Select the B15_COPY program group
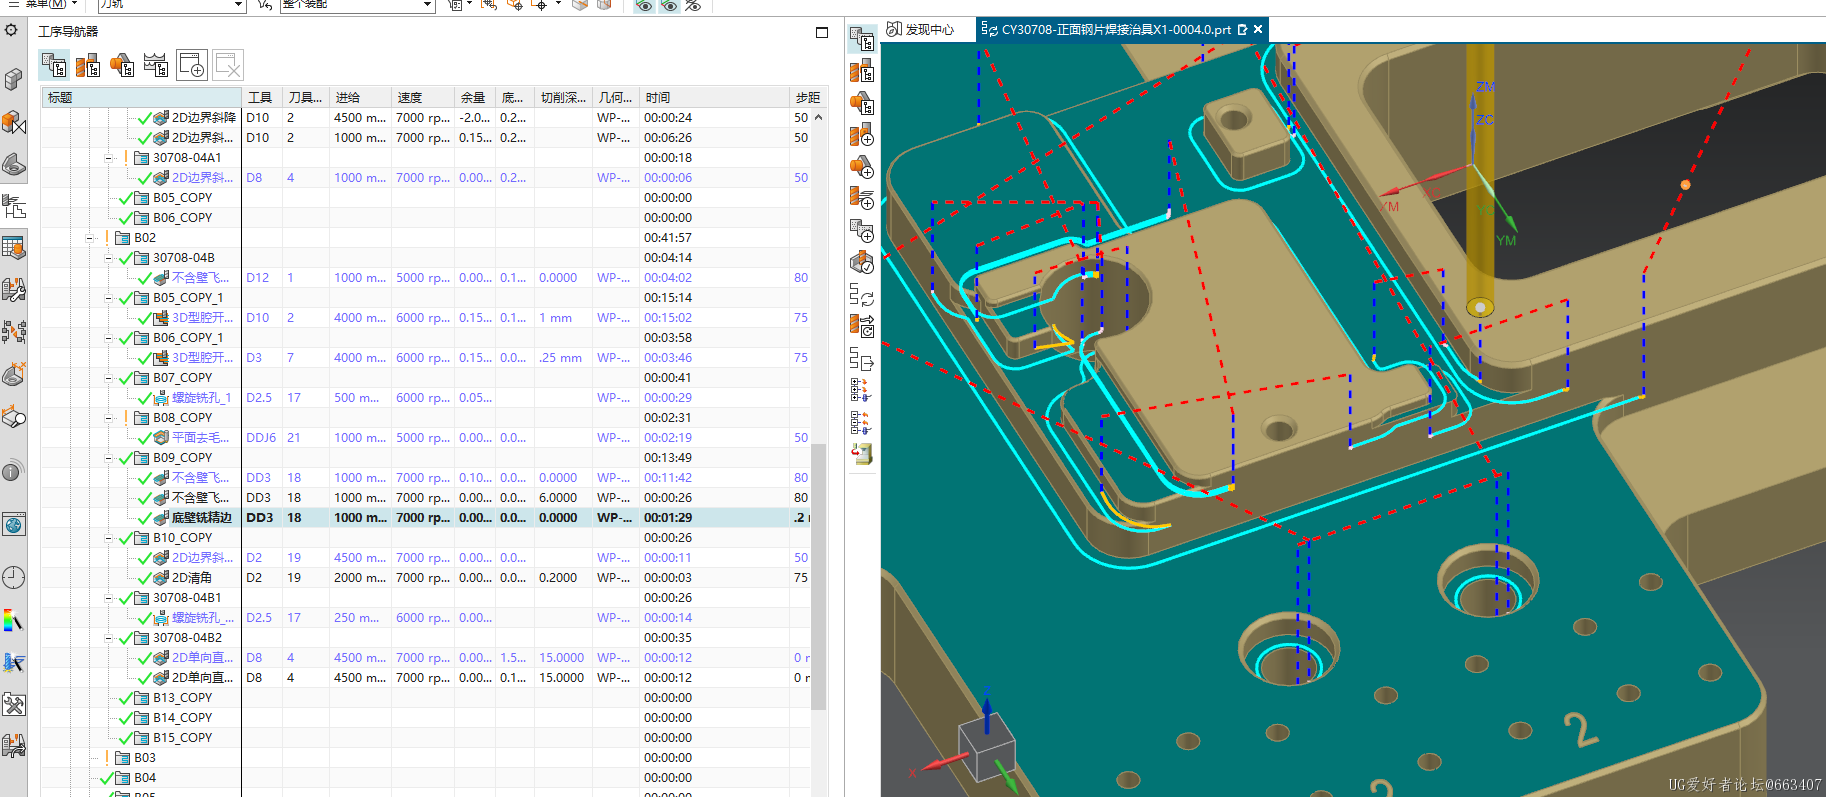Viewport: 1826px width, 797px height. pyautogui.click(x=182, y=738)
